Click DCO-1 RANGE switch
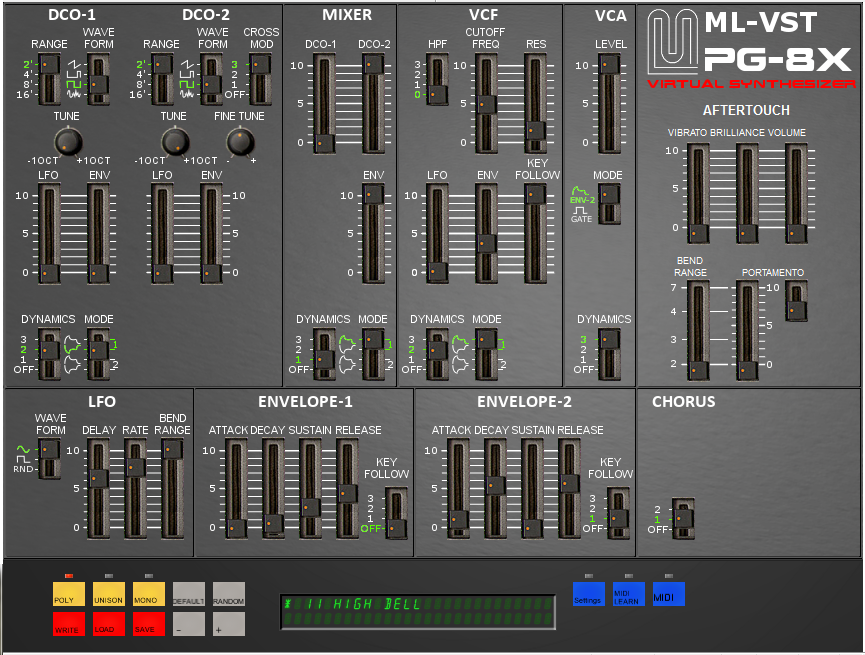The height and width of the screenshot is (655, 865). [x=50, y=79]
